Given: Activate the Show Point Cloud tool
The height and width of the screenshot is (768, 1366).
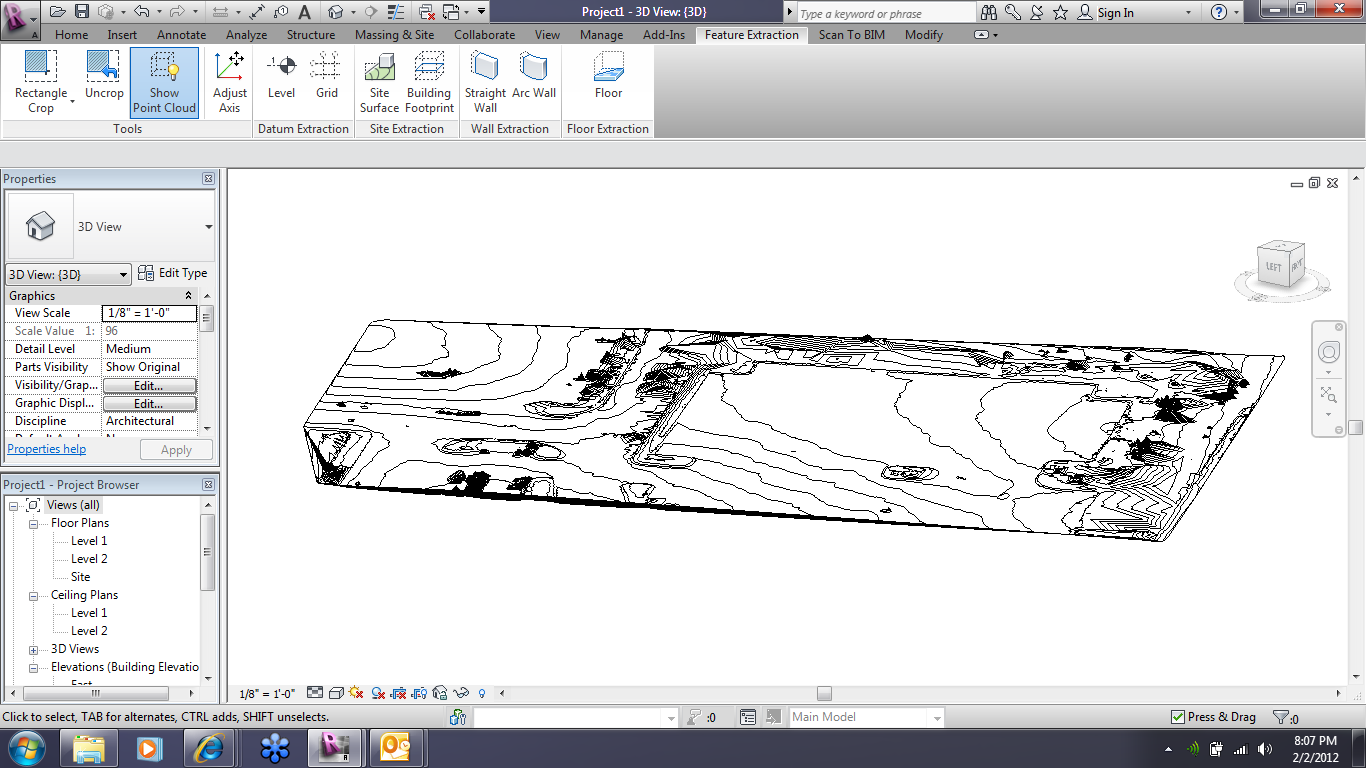Looking at the screenshot, I should (164, 82).
